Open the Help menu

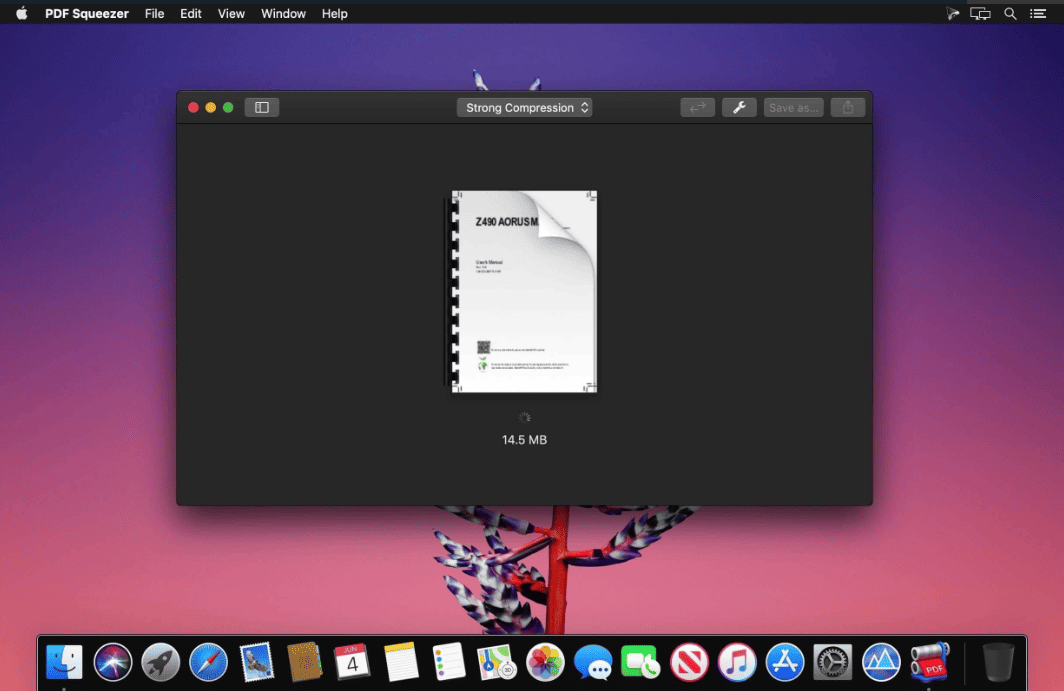click(x=335, y=14)
